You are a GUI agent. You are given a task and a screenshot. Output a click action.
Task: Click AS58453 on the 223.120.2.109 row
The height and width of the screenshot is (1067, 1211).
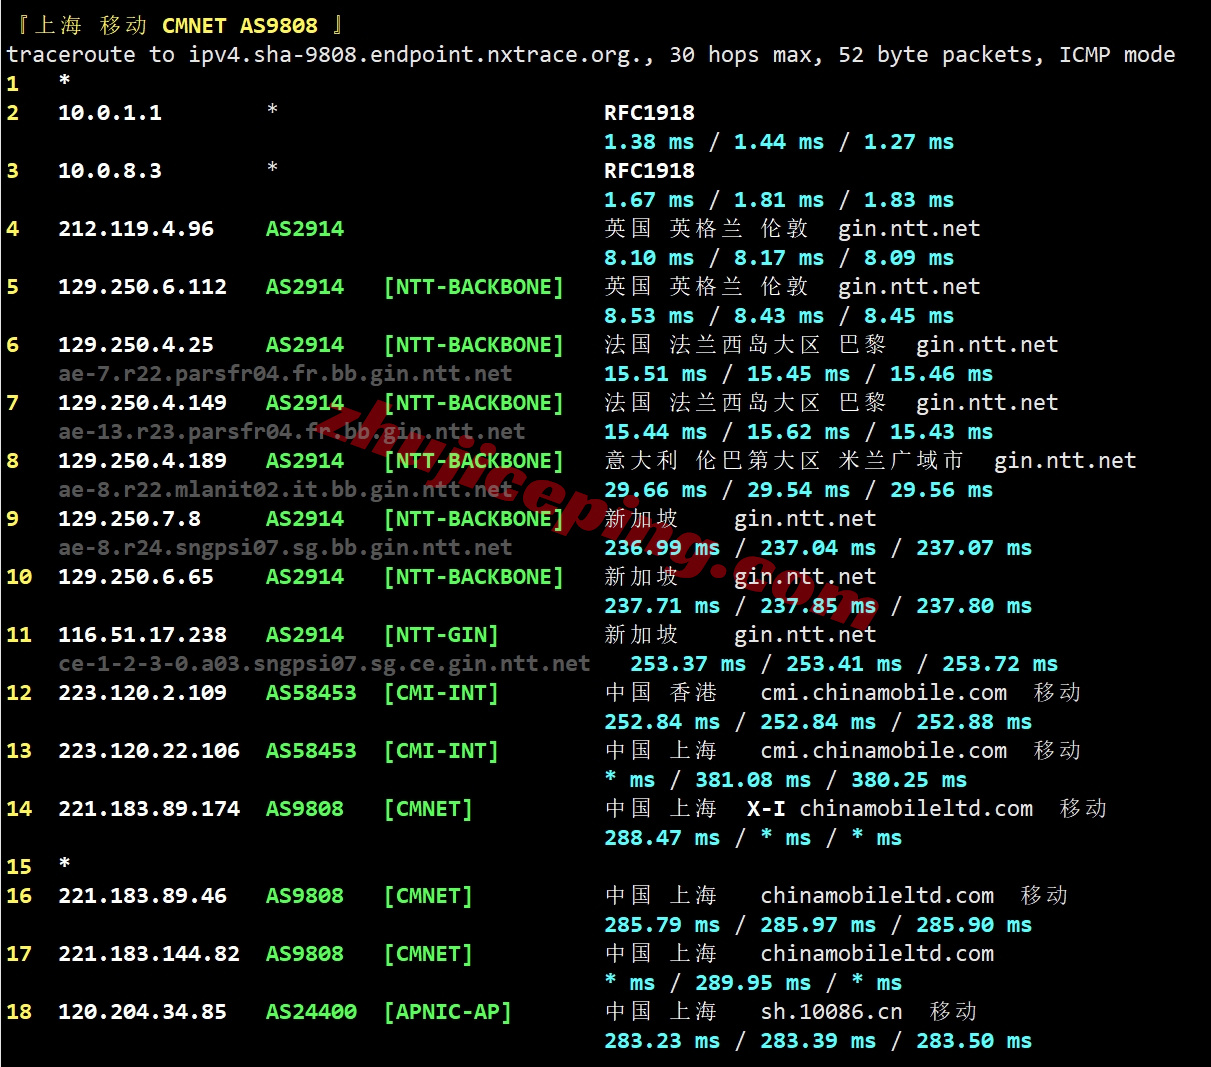pyautogui.click(x=311, y=693)
